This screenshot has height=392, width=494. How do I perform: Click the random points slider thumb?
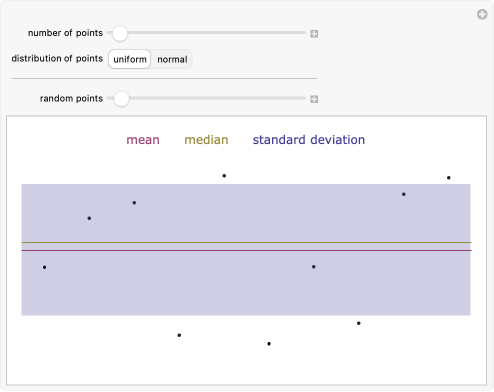tap(121, 99)
